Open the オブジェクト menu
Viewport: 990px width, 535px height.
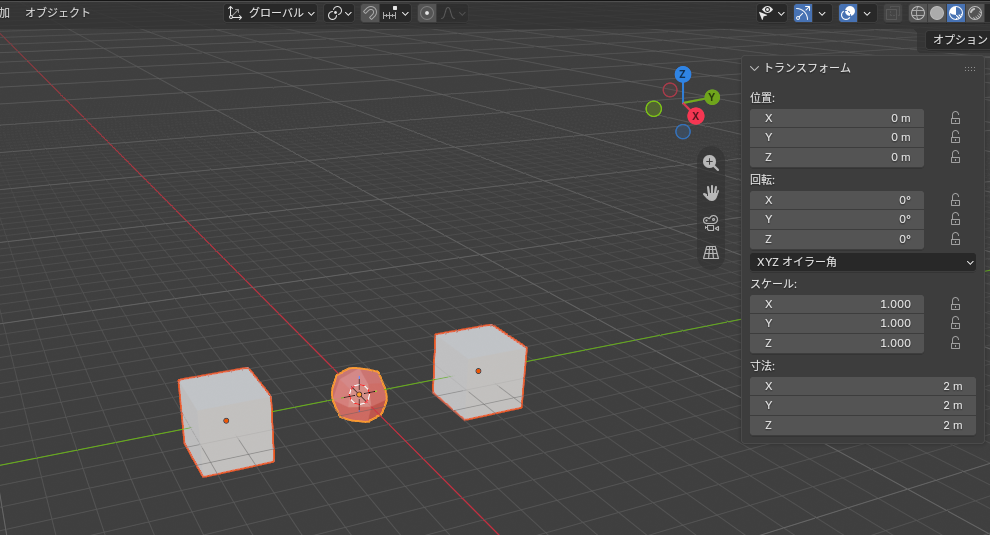pos(57,13)
